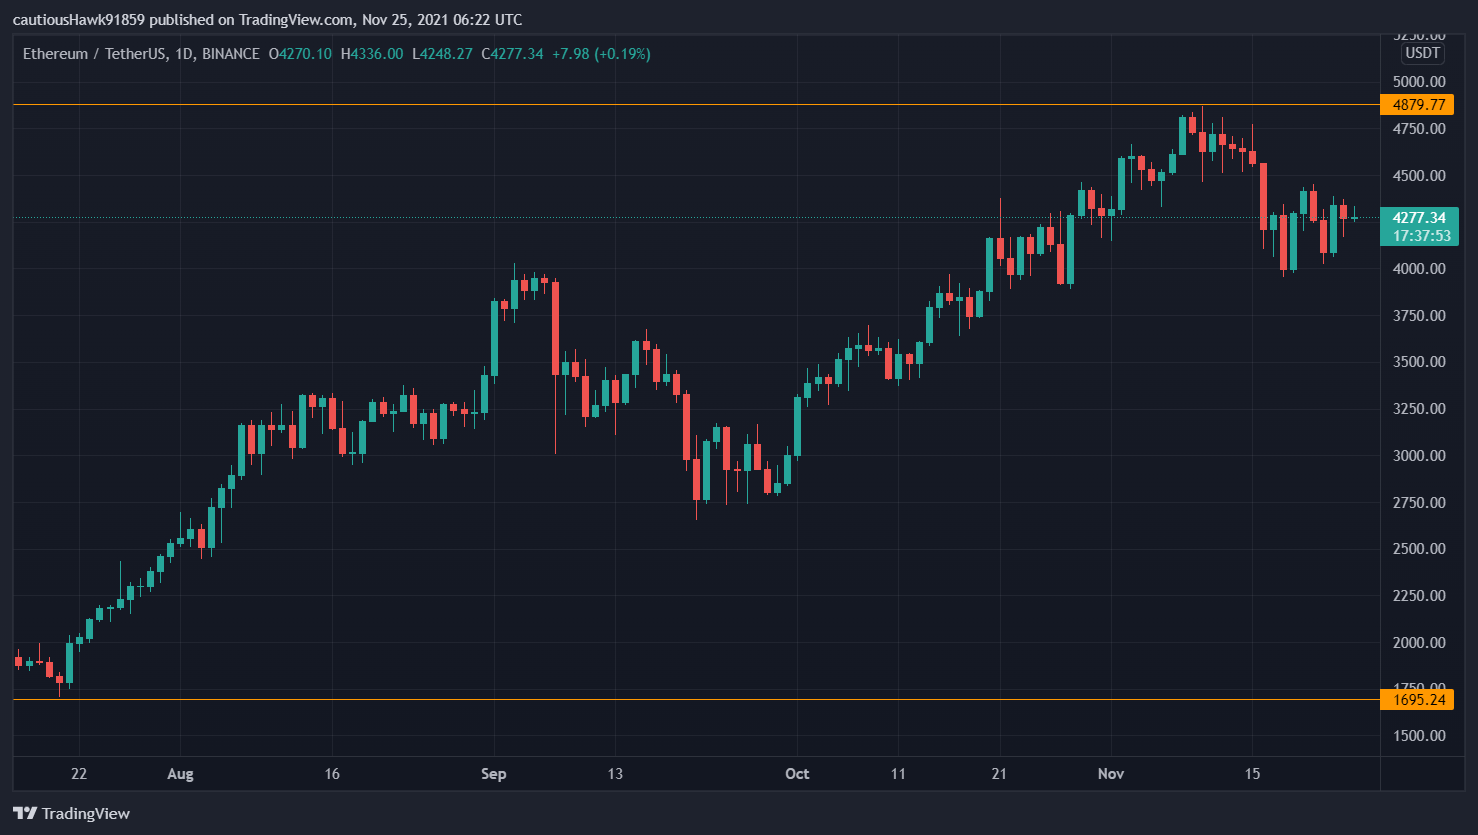Select the low value L4248.27

click(x=442, y=54)
